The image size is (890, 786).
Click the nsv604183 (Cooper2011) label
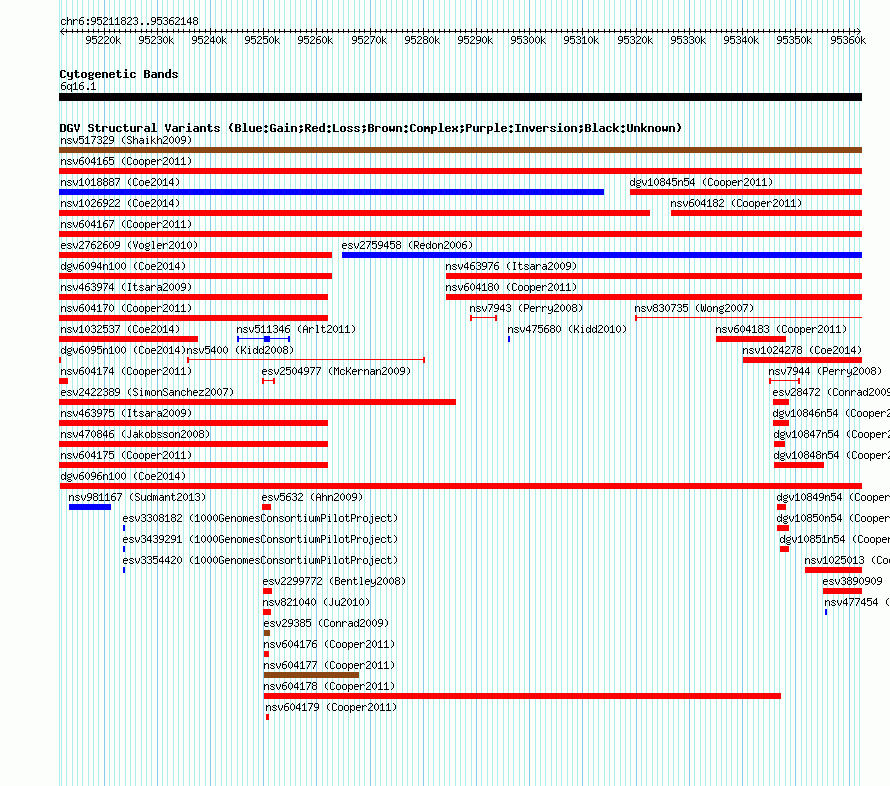pos(780,329)
